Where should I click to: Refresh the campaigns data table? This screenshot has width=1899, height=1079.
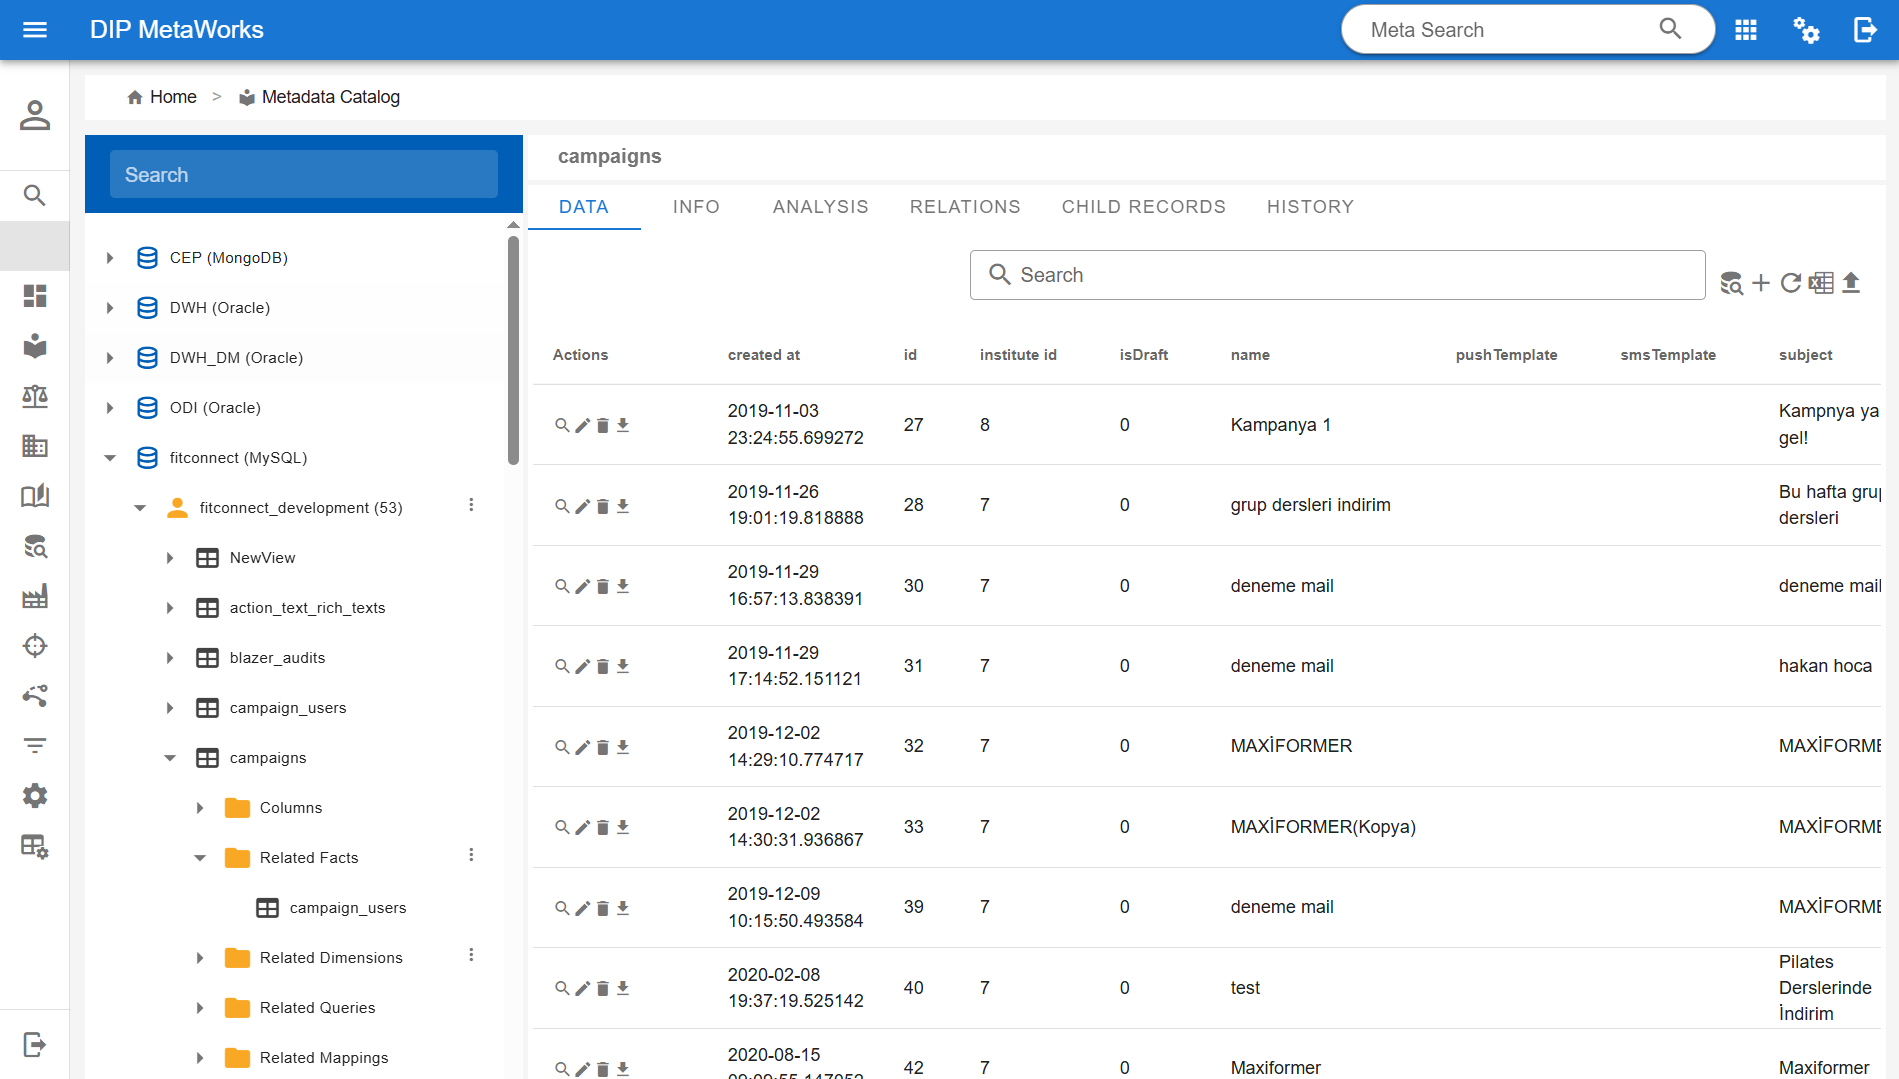click(1791, 283)
